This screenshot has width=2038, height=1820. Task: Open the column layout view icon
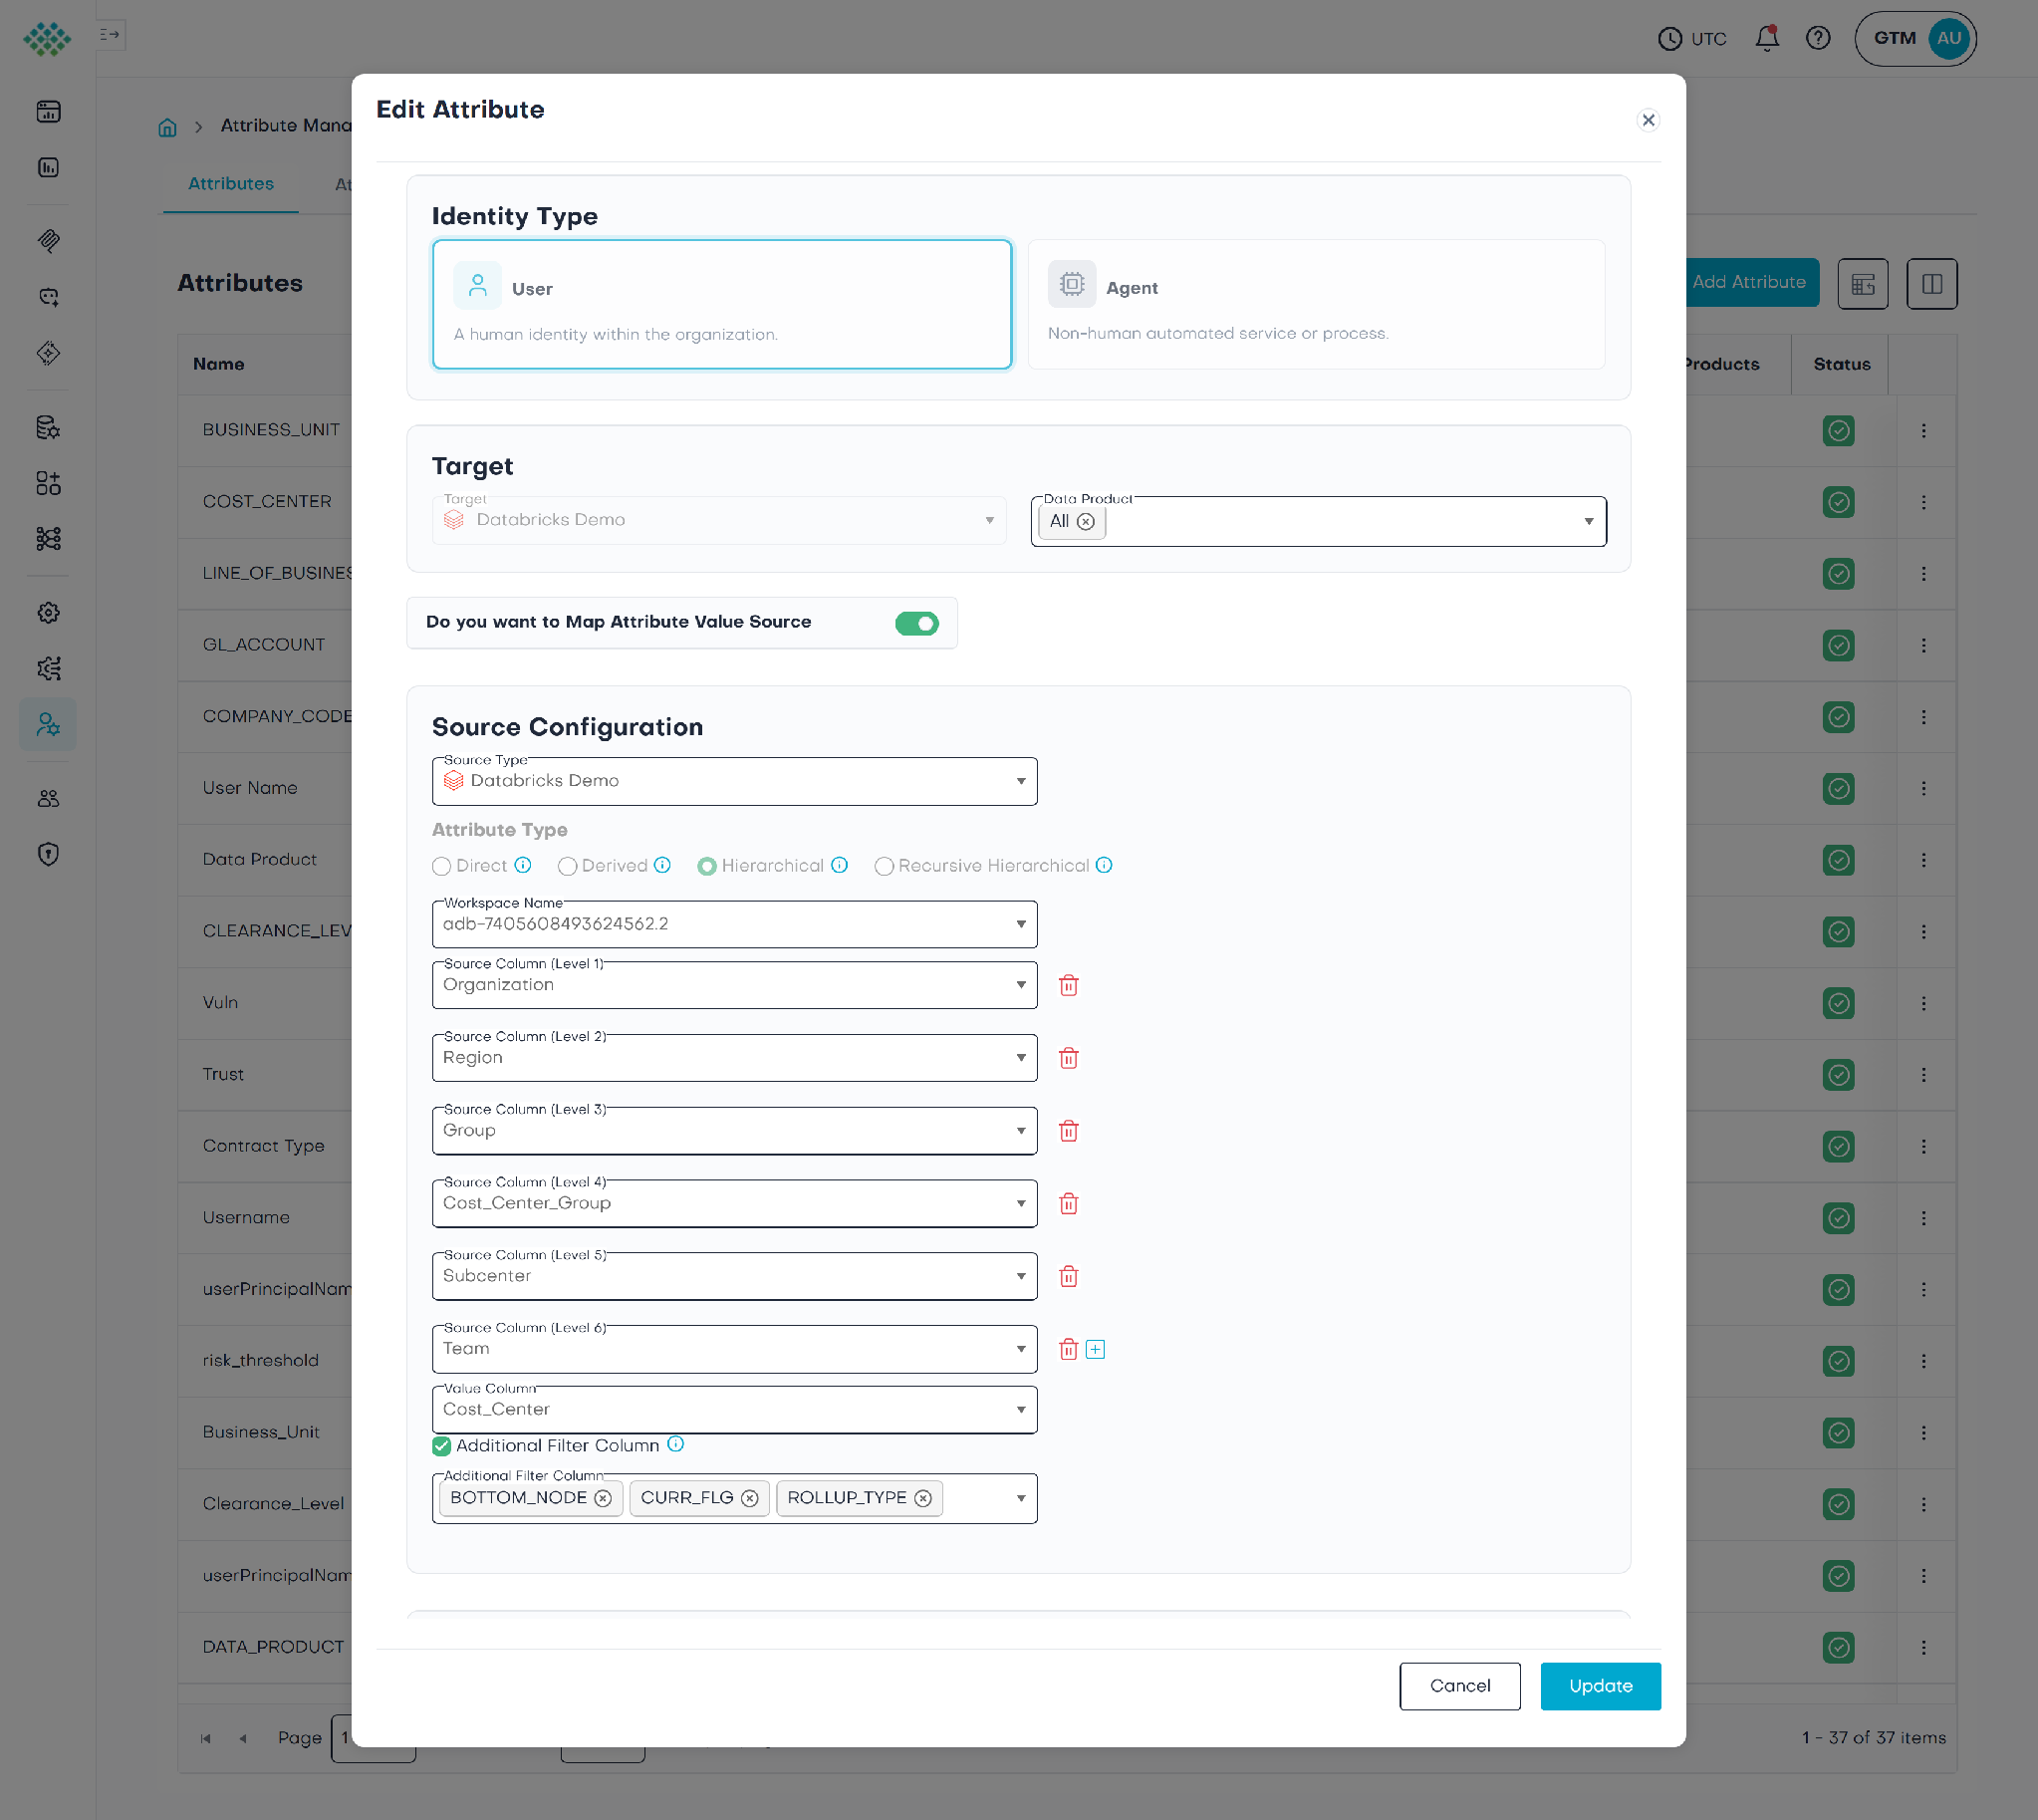click(1931, 284)
